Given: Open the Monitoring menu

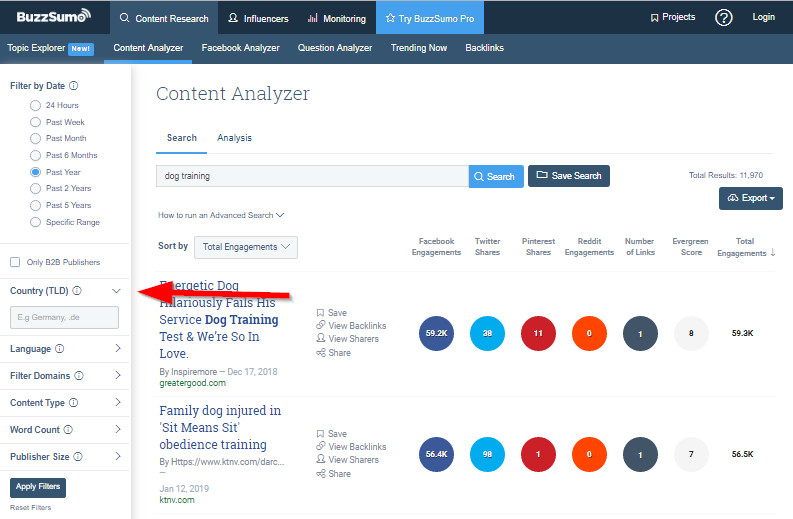Looking at the screenshot, I should 336,18.
